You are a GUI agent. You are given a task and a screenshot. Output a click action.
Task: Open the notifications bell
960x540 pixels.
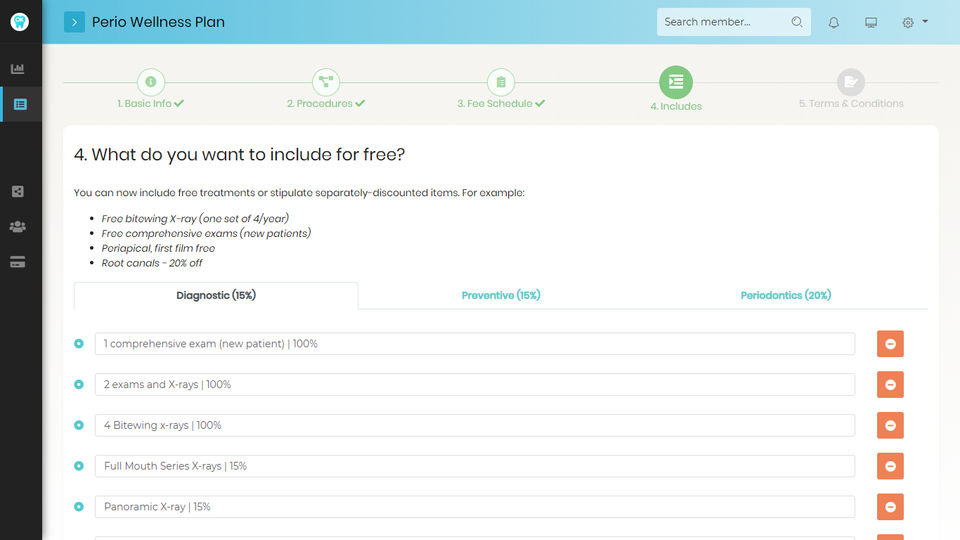tap(834, 23)
